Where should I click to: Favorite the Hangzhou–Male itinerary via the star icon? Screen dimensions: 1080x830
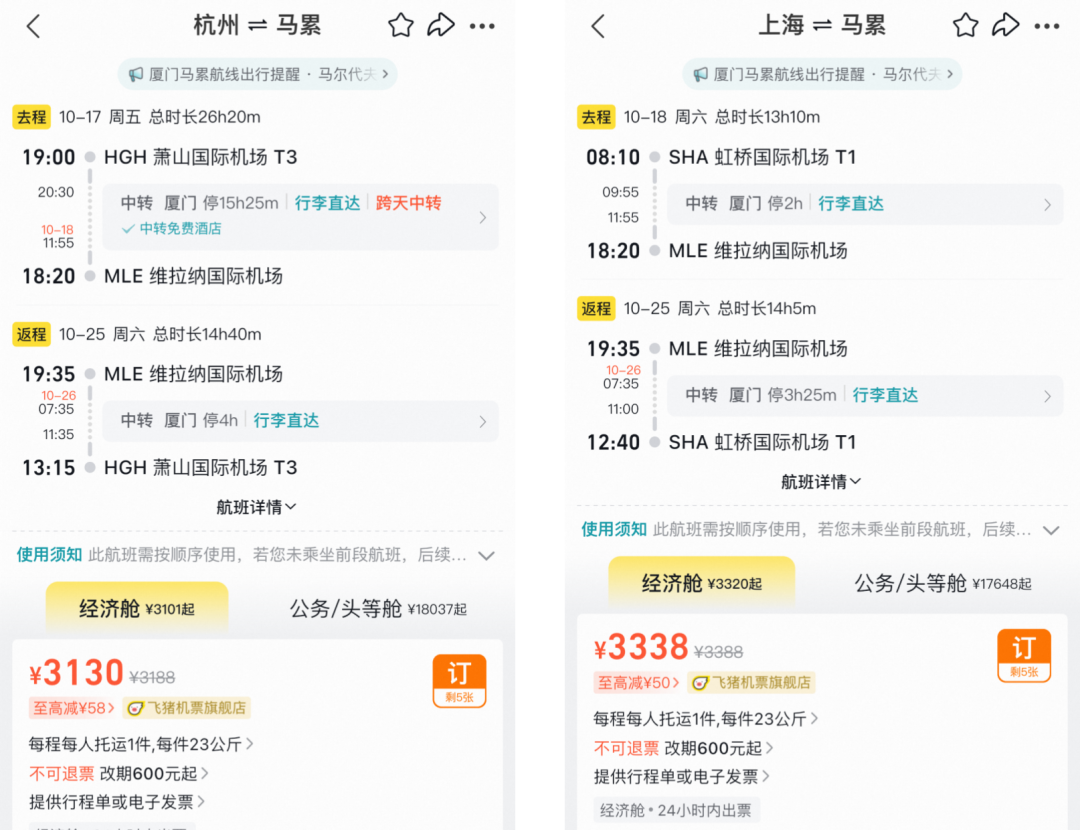[400, 26]
